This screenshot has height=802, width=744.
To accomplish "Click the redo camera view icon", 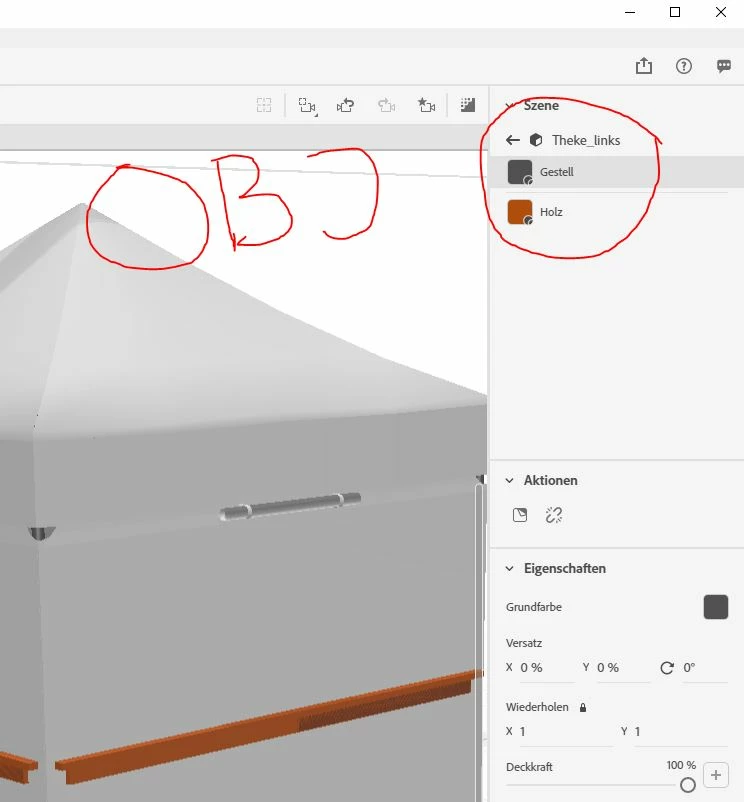I will [387, 105].
